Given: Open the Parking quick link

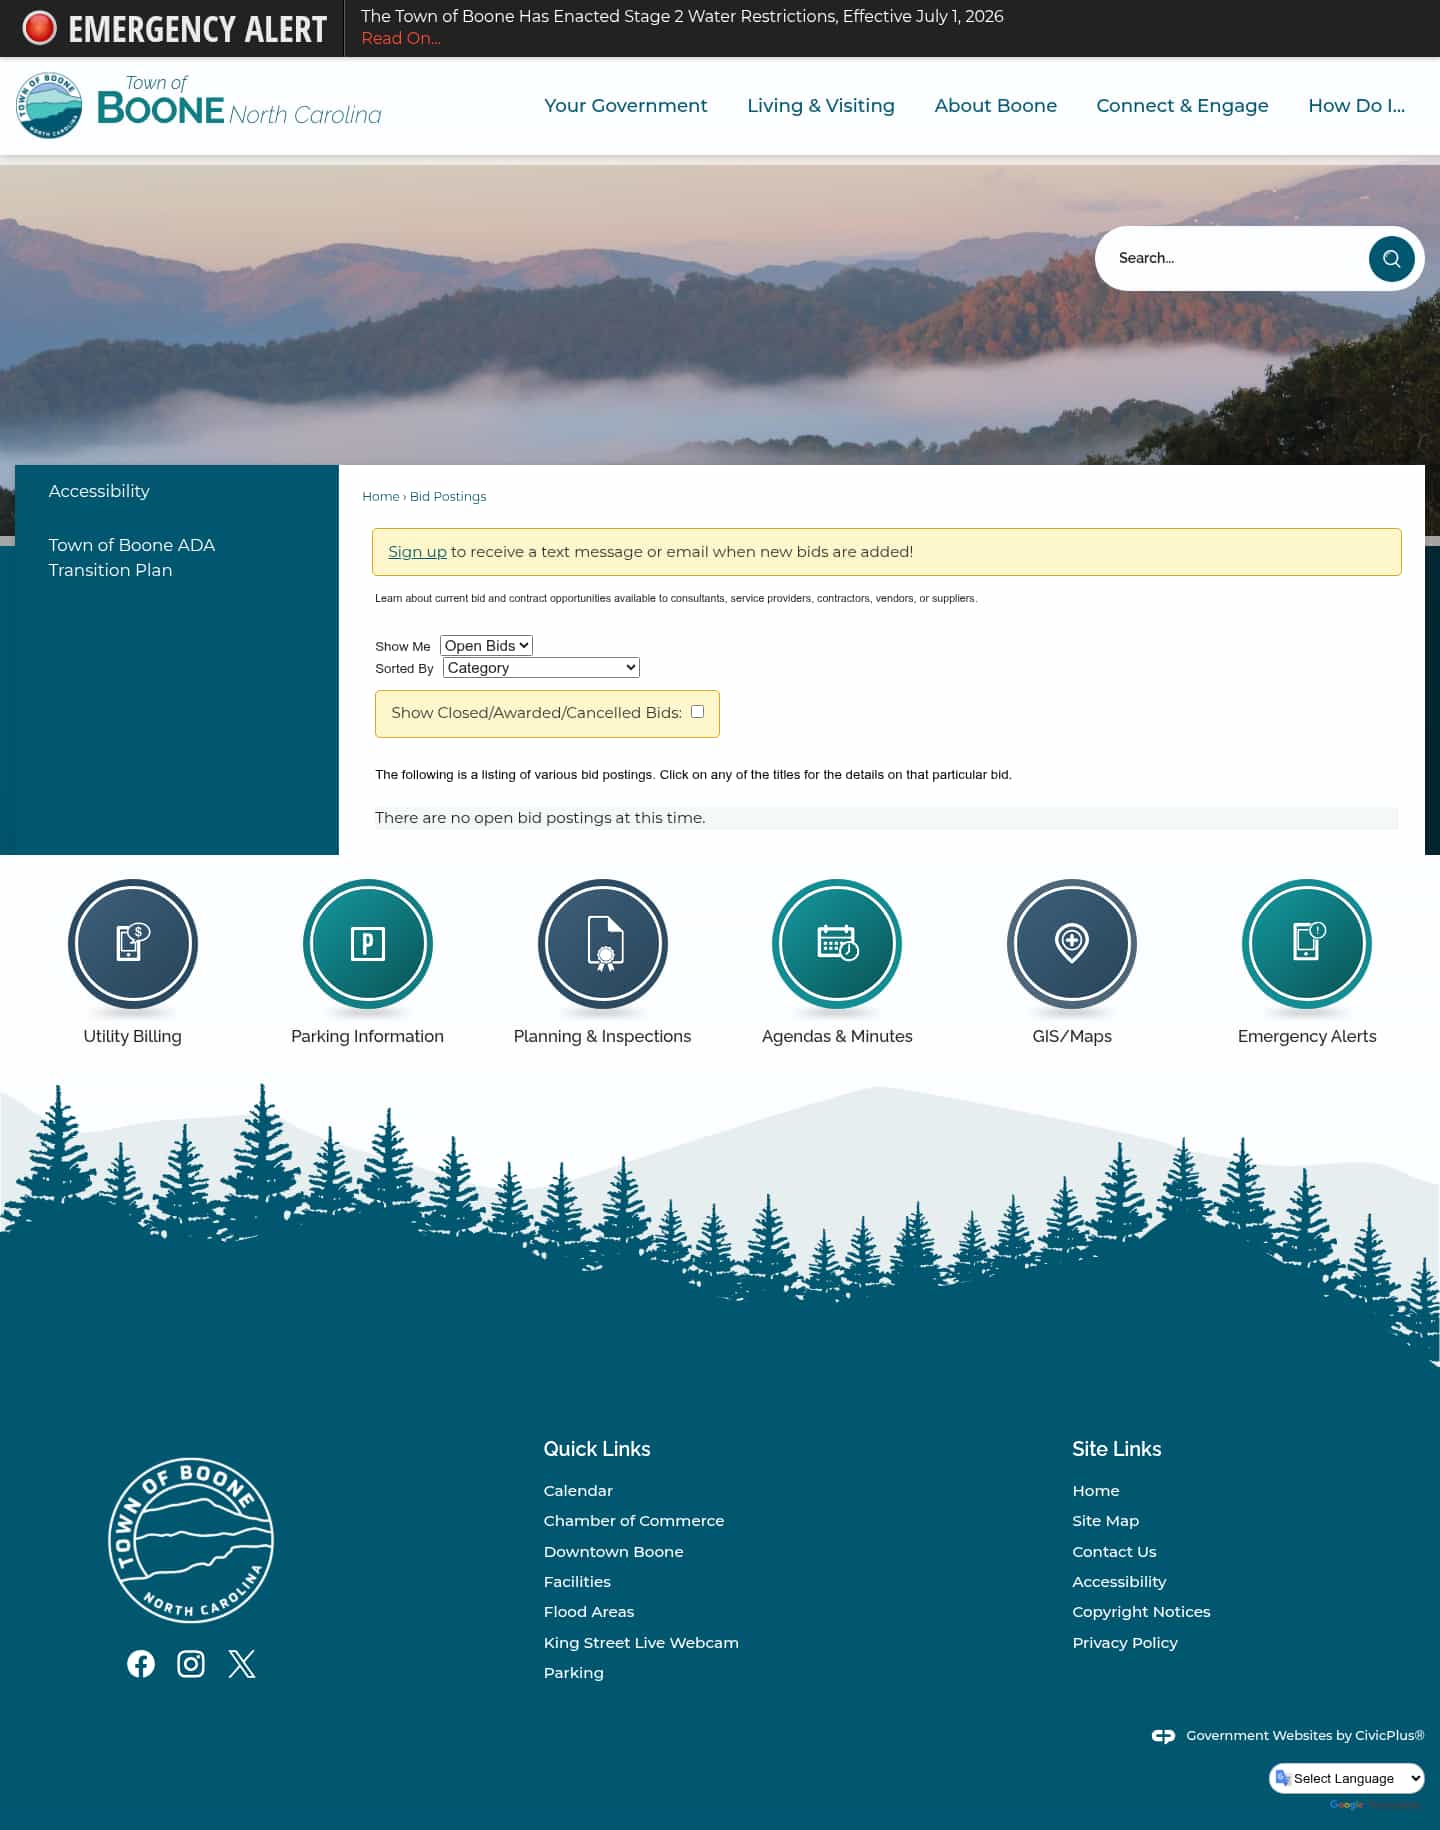Looking at the screenshot, I should [x=574, y=1672].
